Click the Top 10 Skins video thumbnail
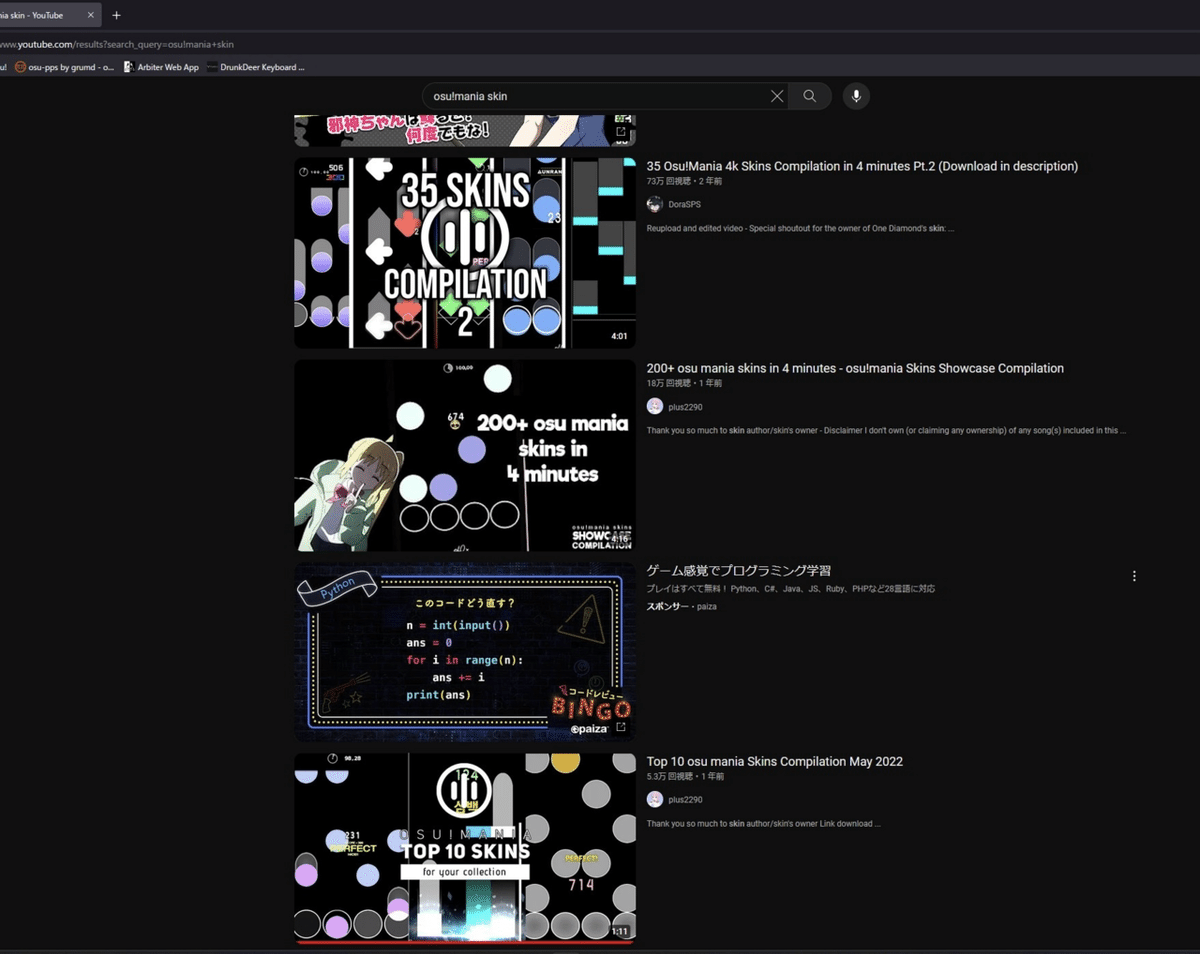The height and width of the screenshot is (954, 1200). pos(464,847)
